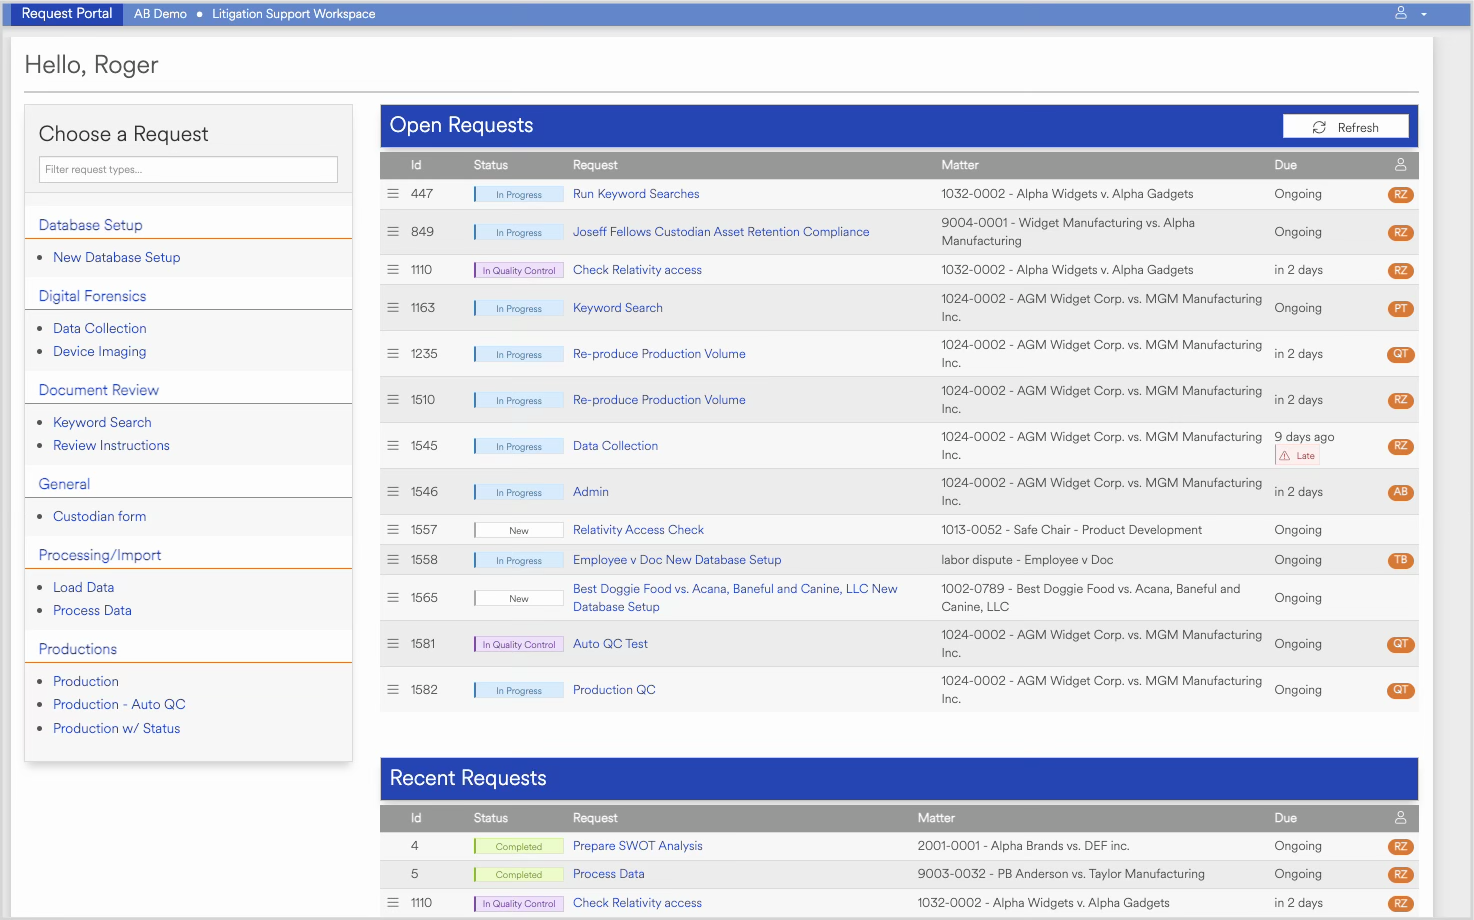Viewport: 1474px width, 920px height.
Task: Click drag-handle icon for request 447
Action: pyautogui.click(x=393, y=194)
